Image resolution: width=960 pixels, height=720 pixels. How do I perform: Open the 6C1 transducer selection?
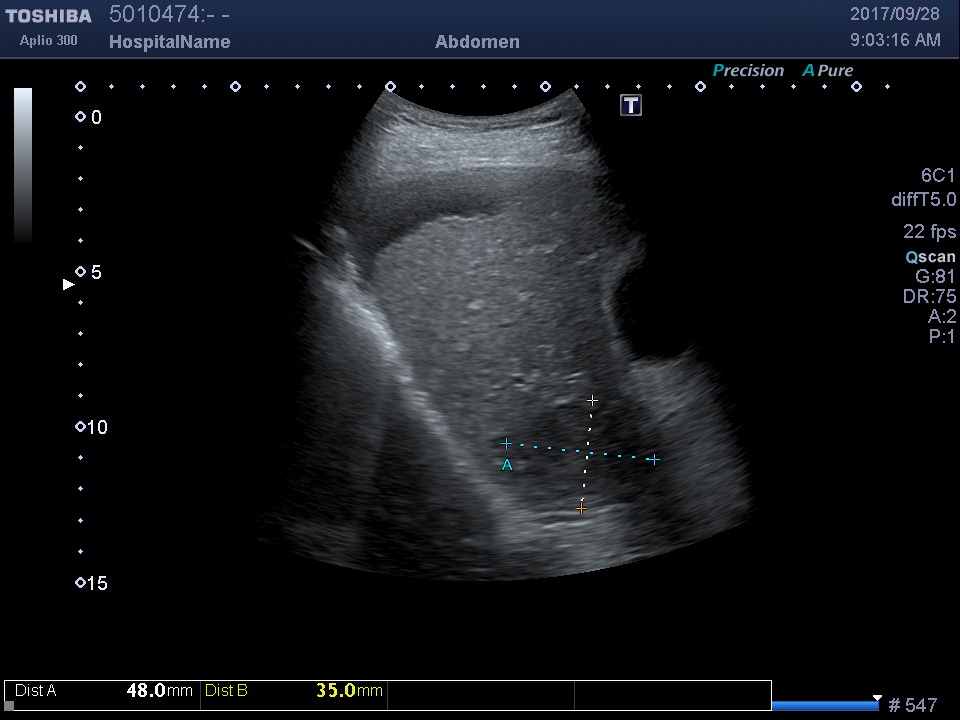[x=938, y=176]
